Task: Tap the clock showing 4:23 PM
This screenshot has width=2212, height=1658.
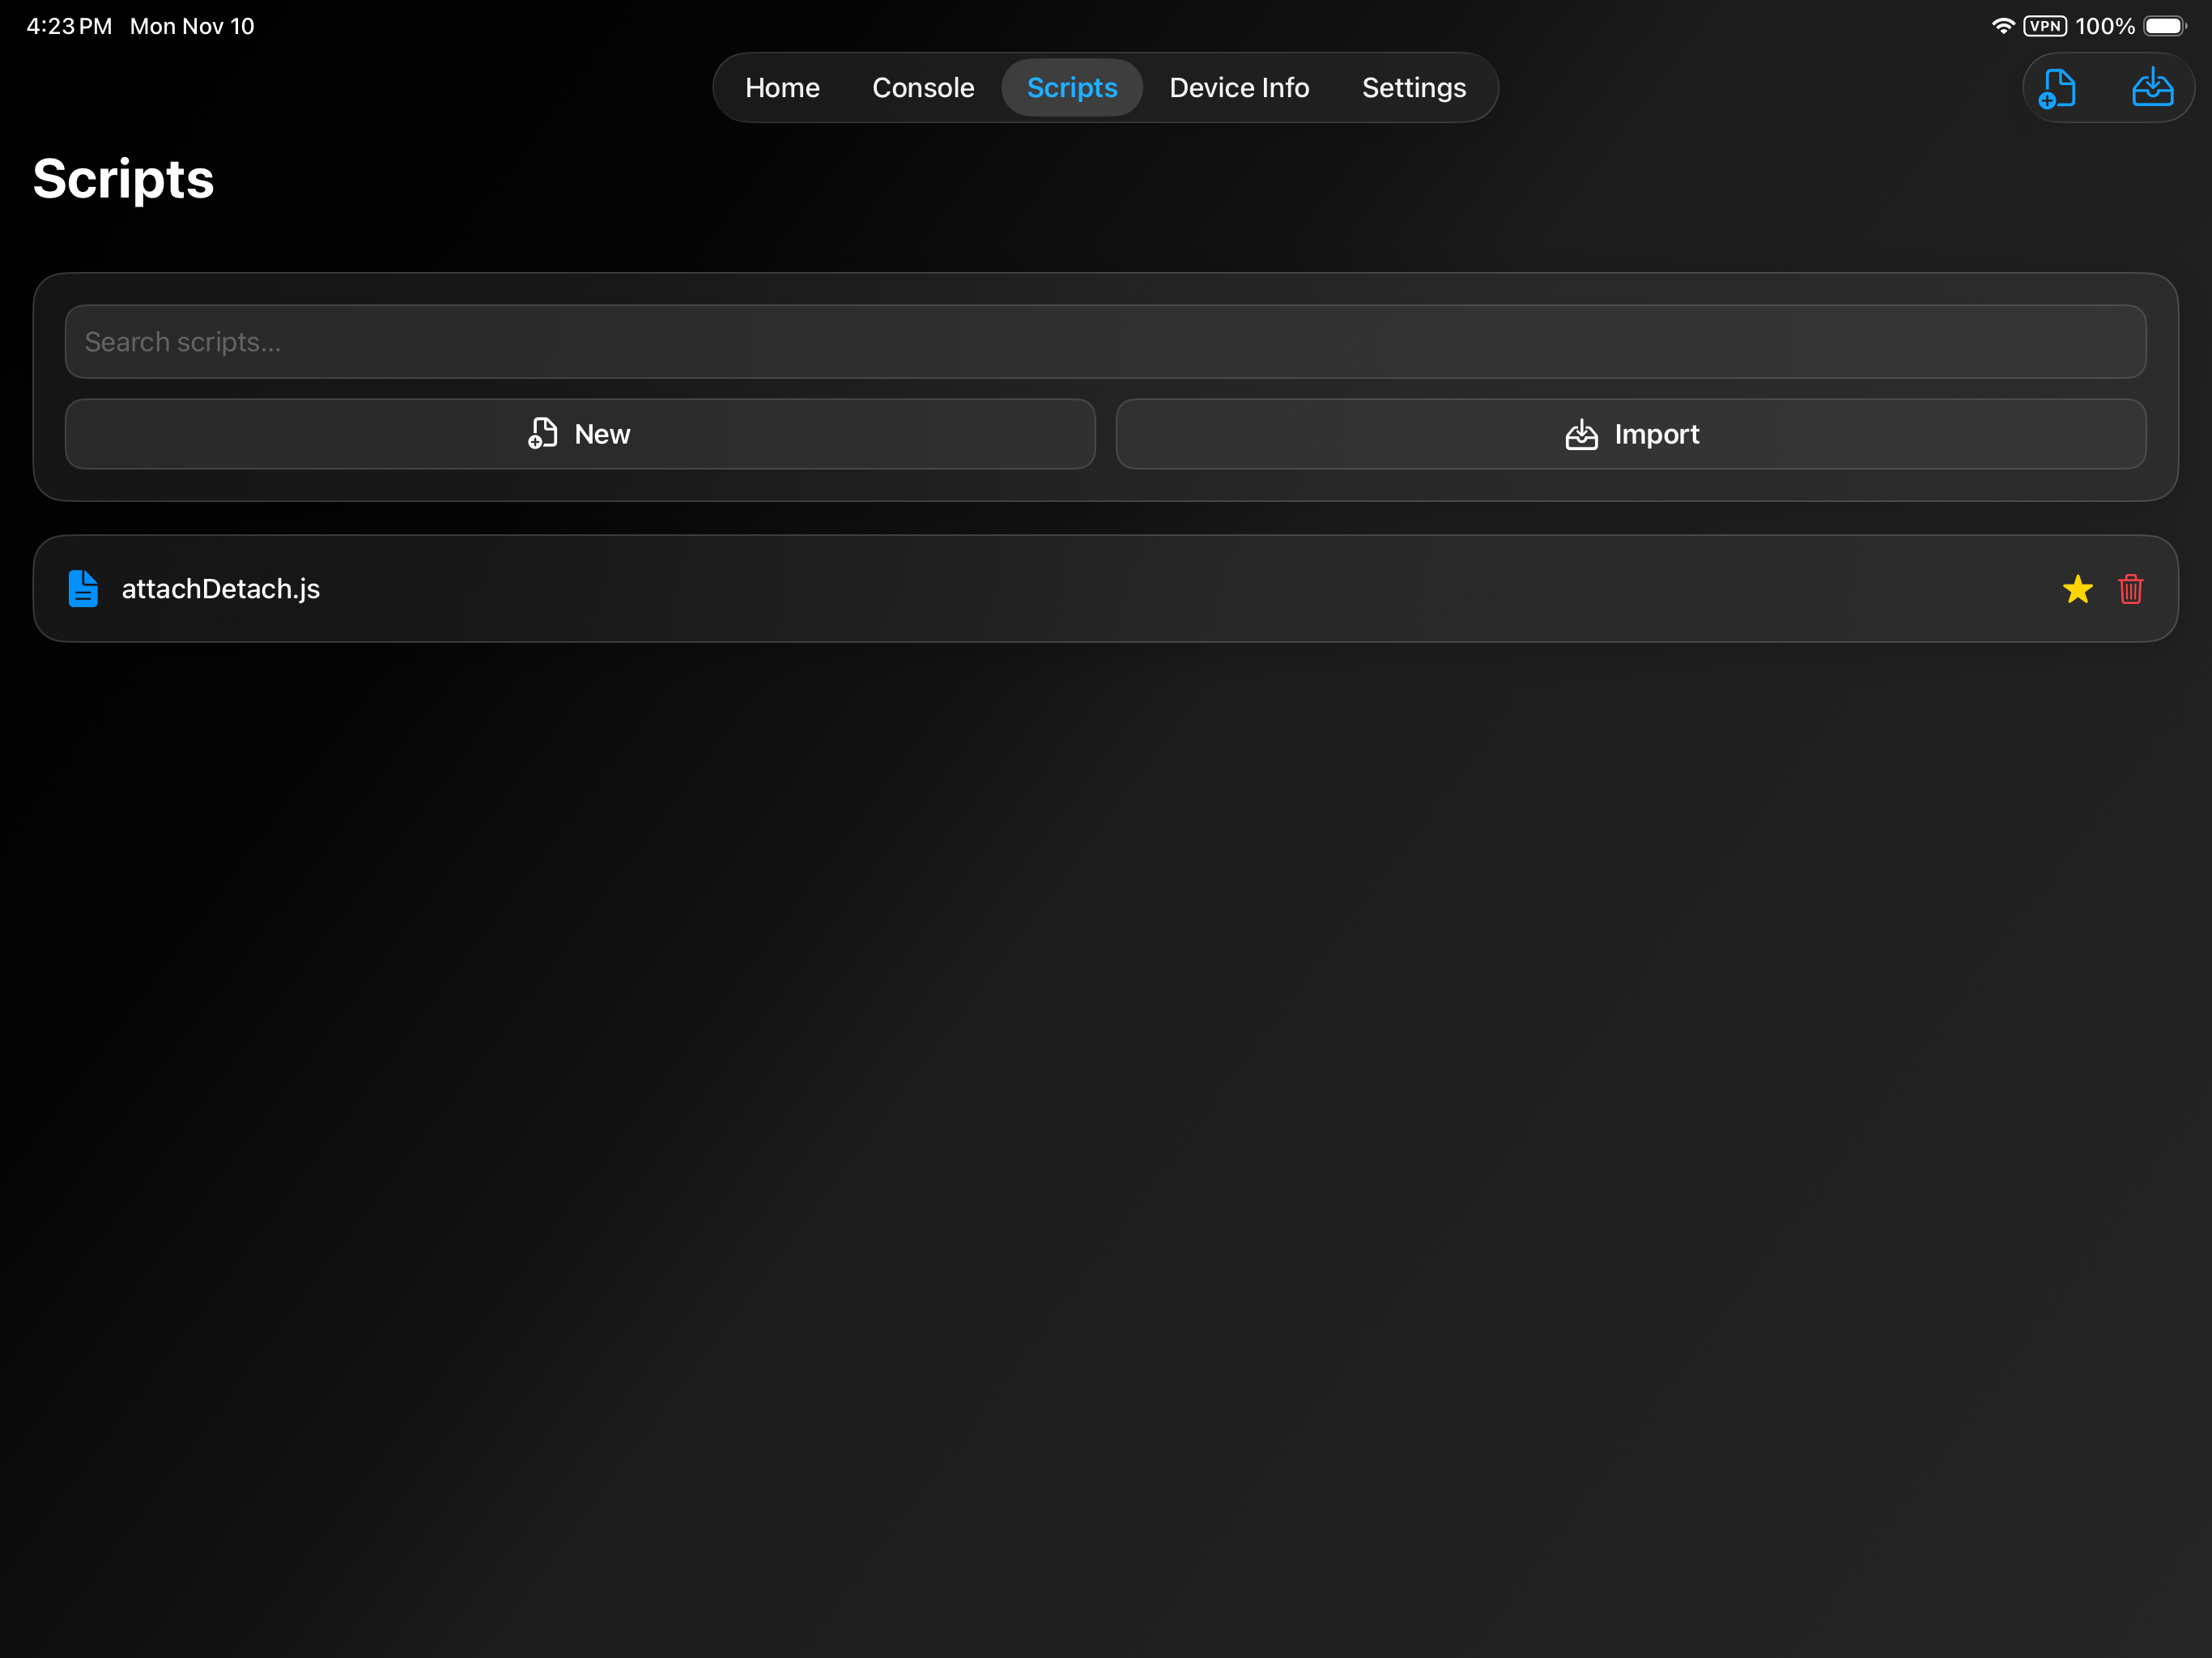Action: coord(69,26)
